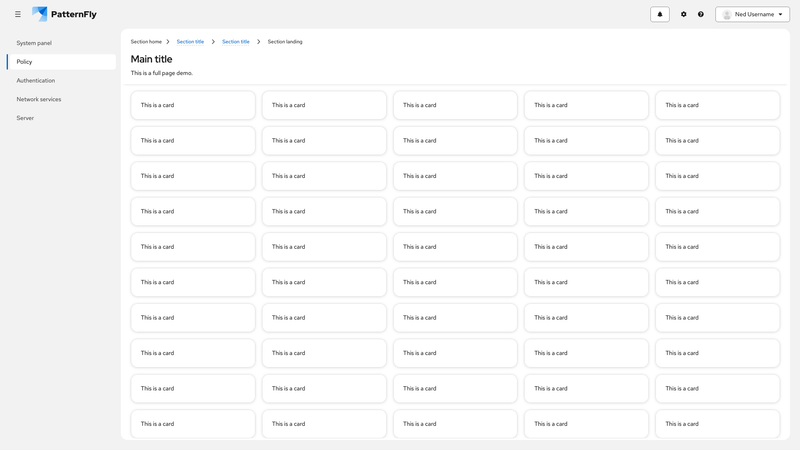The image size is (800, 450).
Task: Toggle the hamburger navigation menu
Action: coord(18,14)
